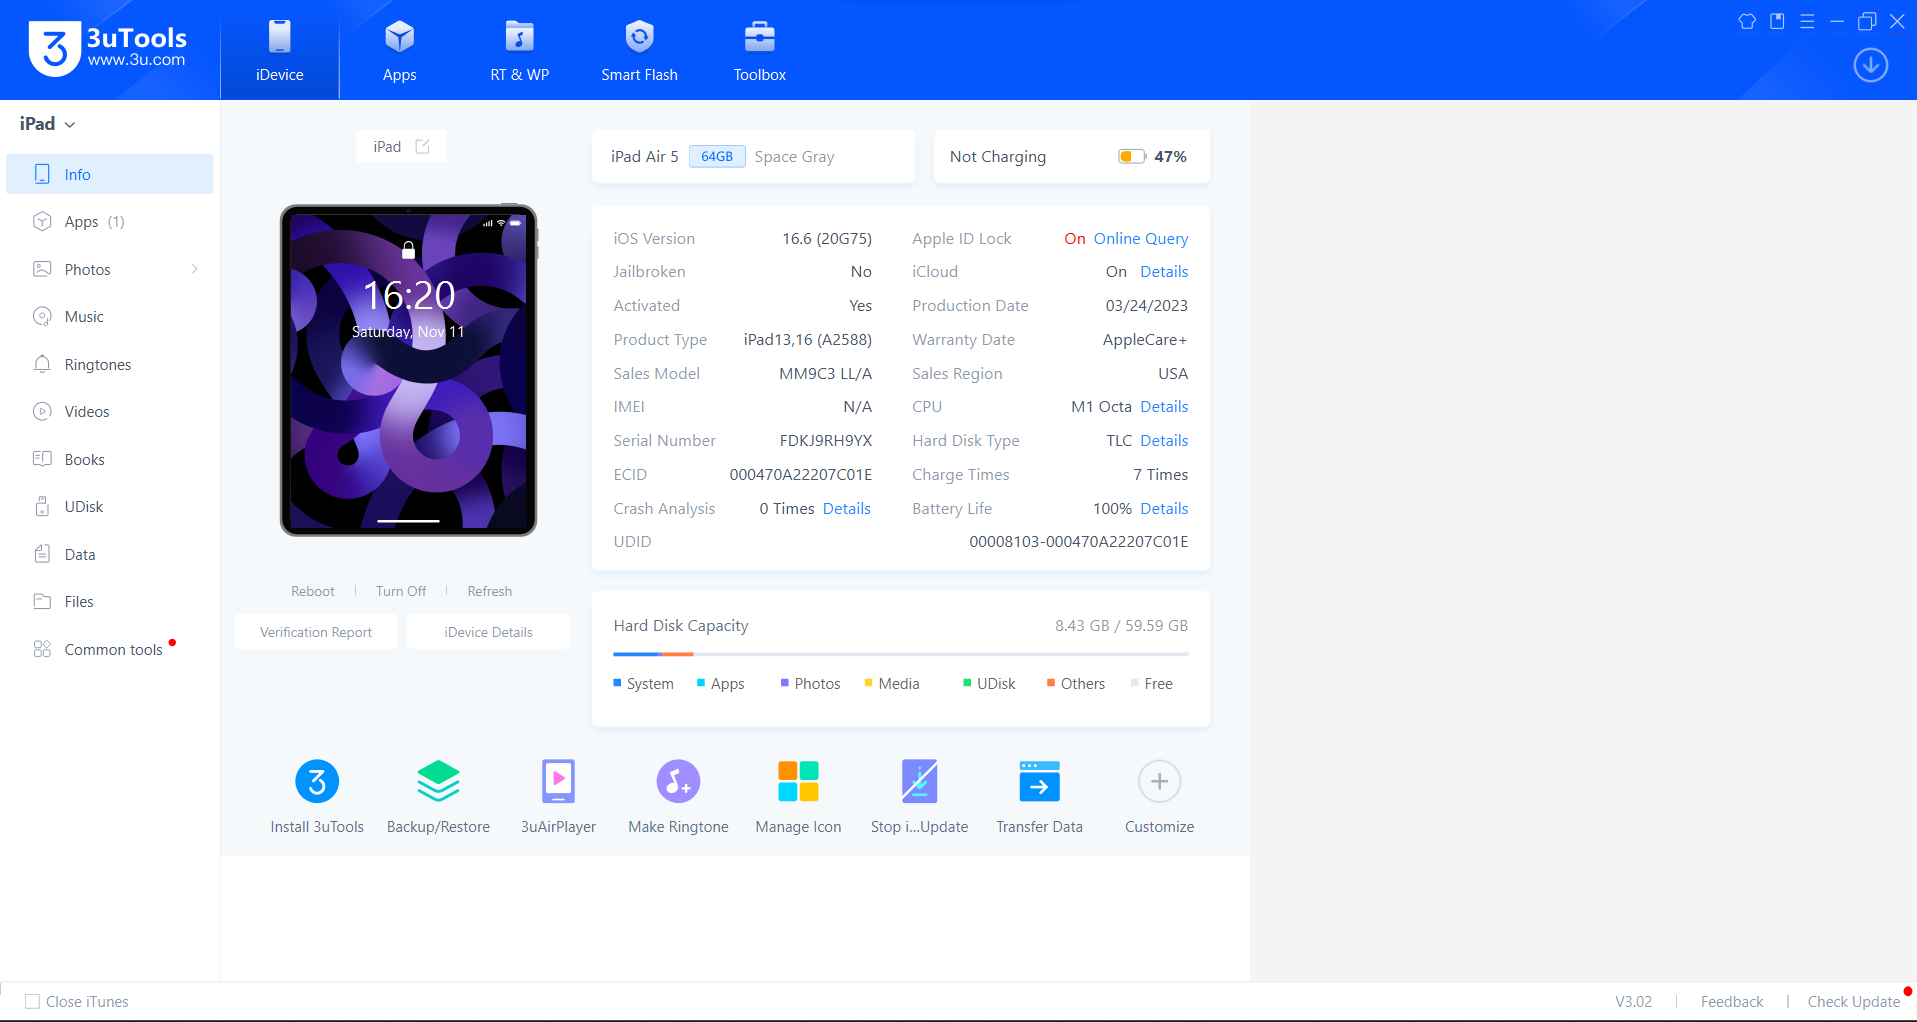Toggle the Close iTunes checkbox
This screenshot has height=1022, width=1917.
click(32, 1002)
